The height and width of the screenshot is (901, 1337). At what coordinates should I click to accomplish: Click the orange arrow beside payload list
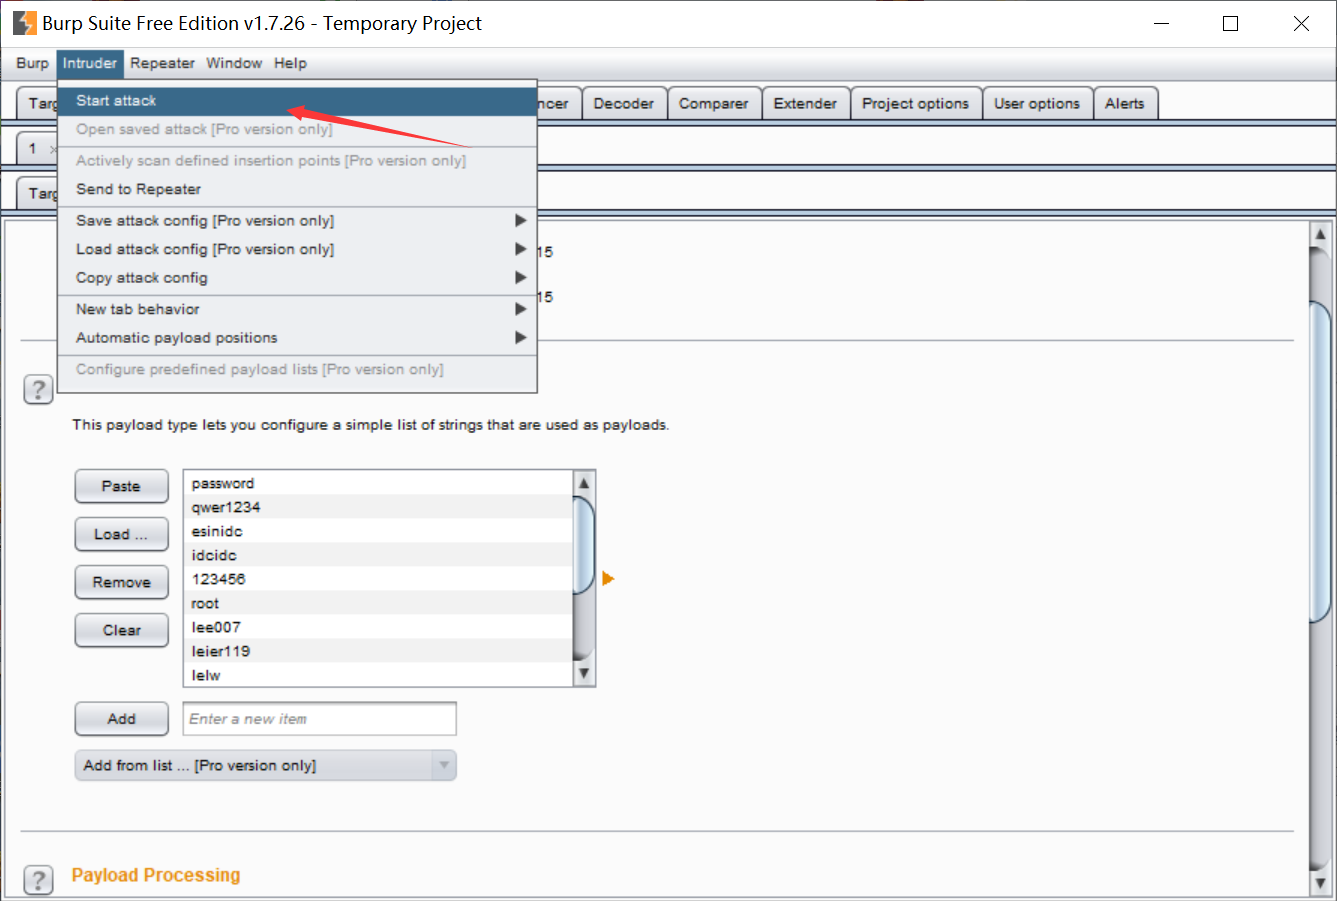608,579
